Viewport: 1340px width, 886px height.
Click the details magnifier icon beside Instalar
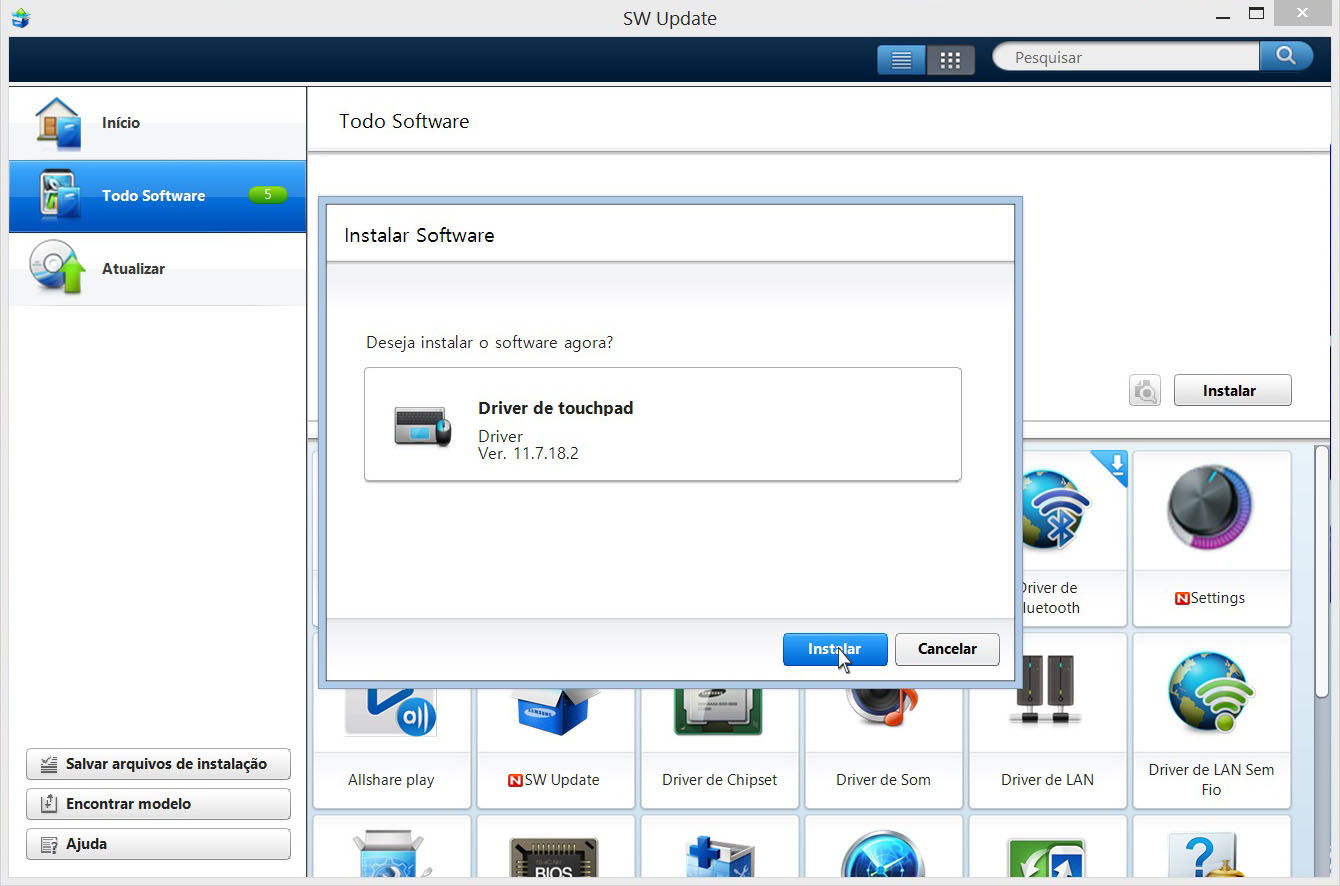click(1145, 390)
